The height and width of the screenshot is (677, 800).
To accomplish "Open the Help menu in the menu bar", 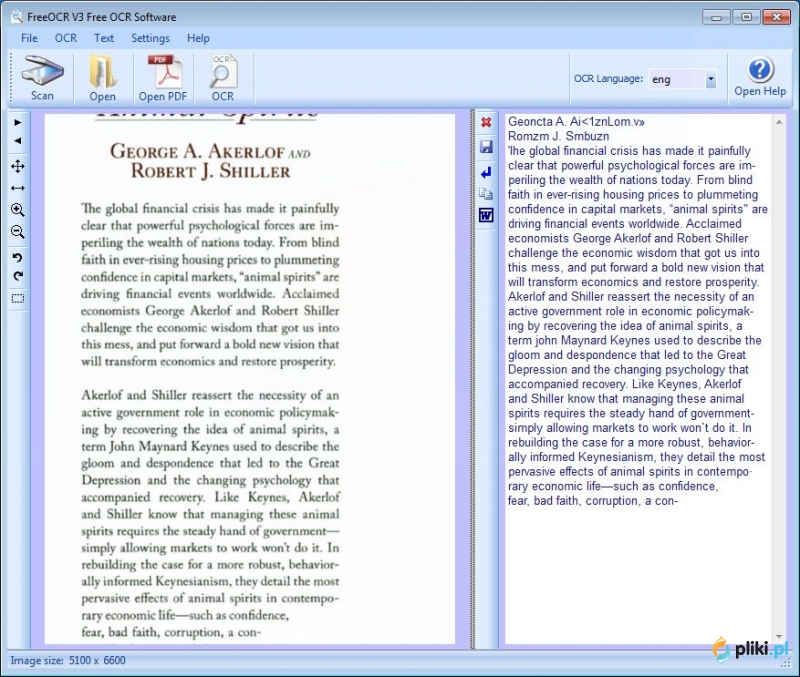I will [x=198, y=38].
